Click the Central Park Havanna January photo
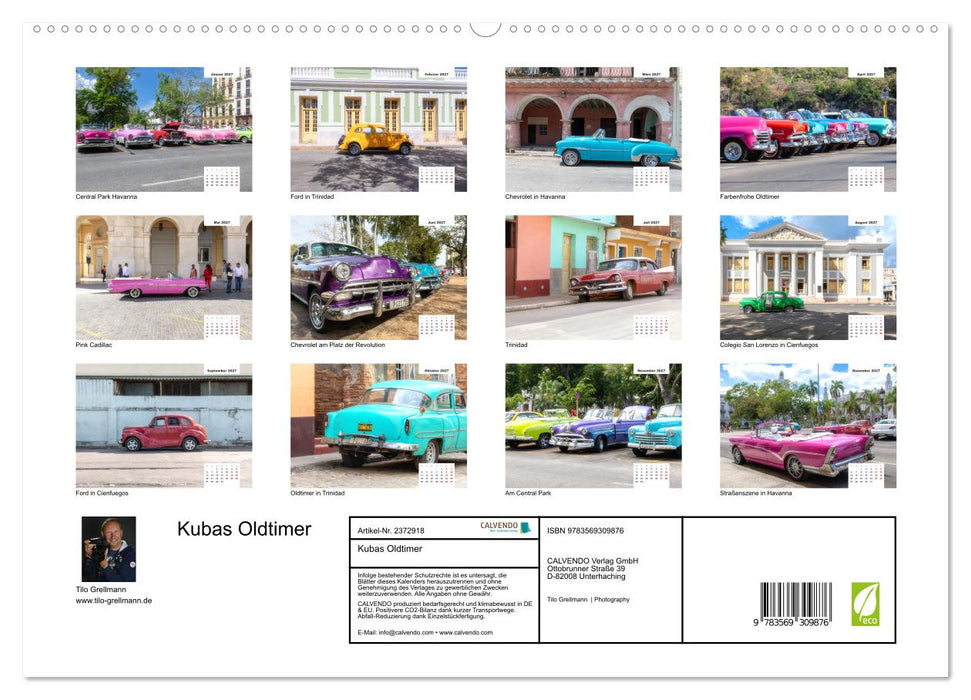This screenshot has width=971, height=700. (x=163, y=129)
